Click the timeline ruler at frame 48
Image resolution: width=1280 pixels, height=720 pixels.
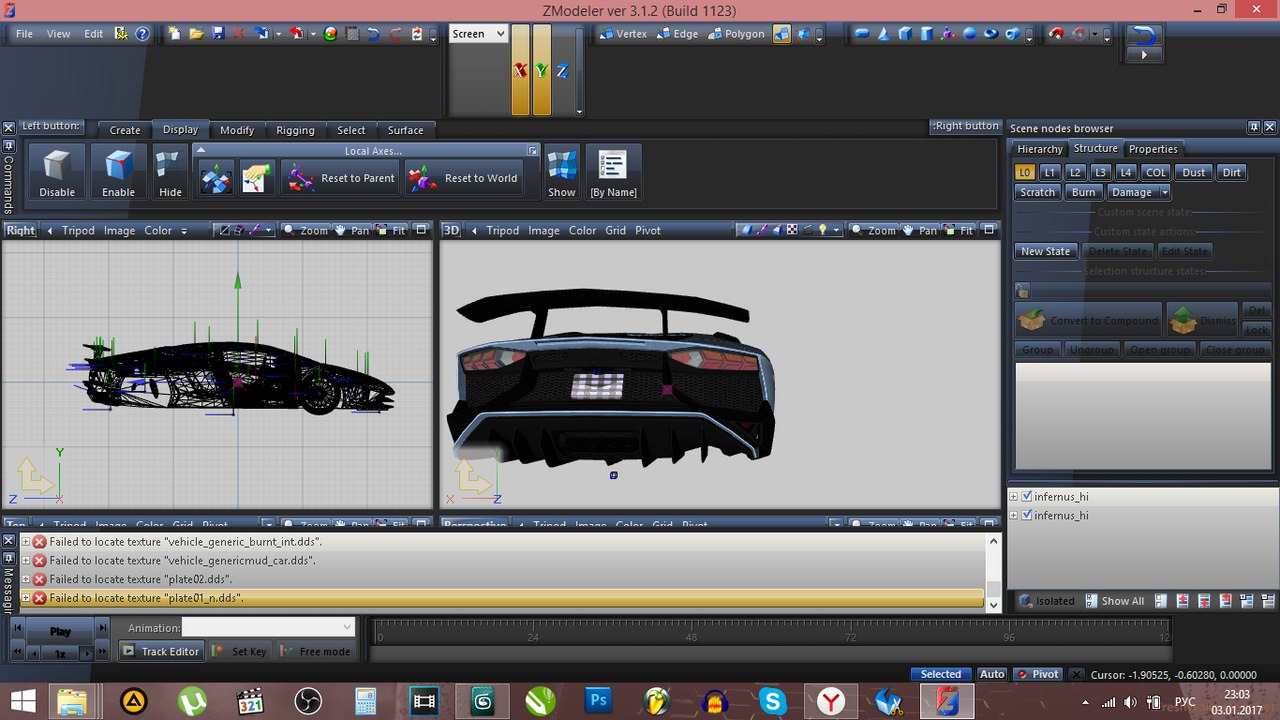click(x=692, y=636)
